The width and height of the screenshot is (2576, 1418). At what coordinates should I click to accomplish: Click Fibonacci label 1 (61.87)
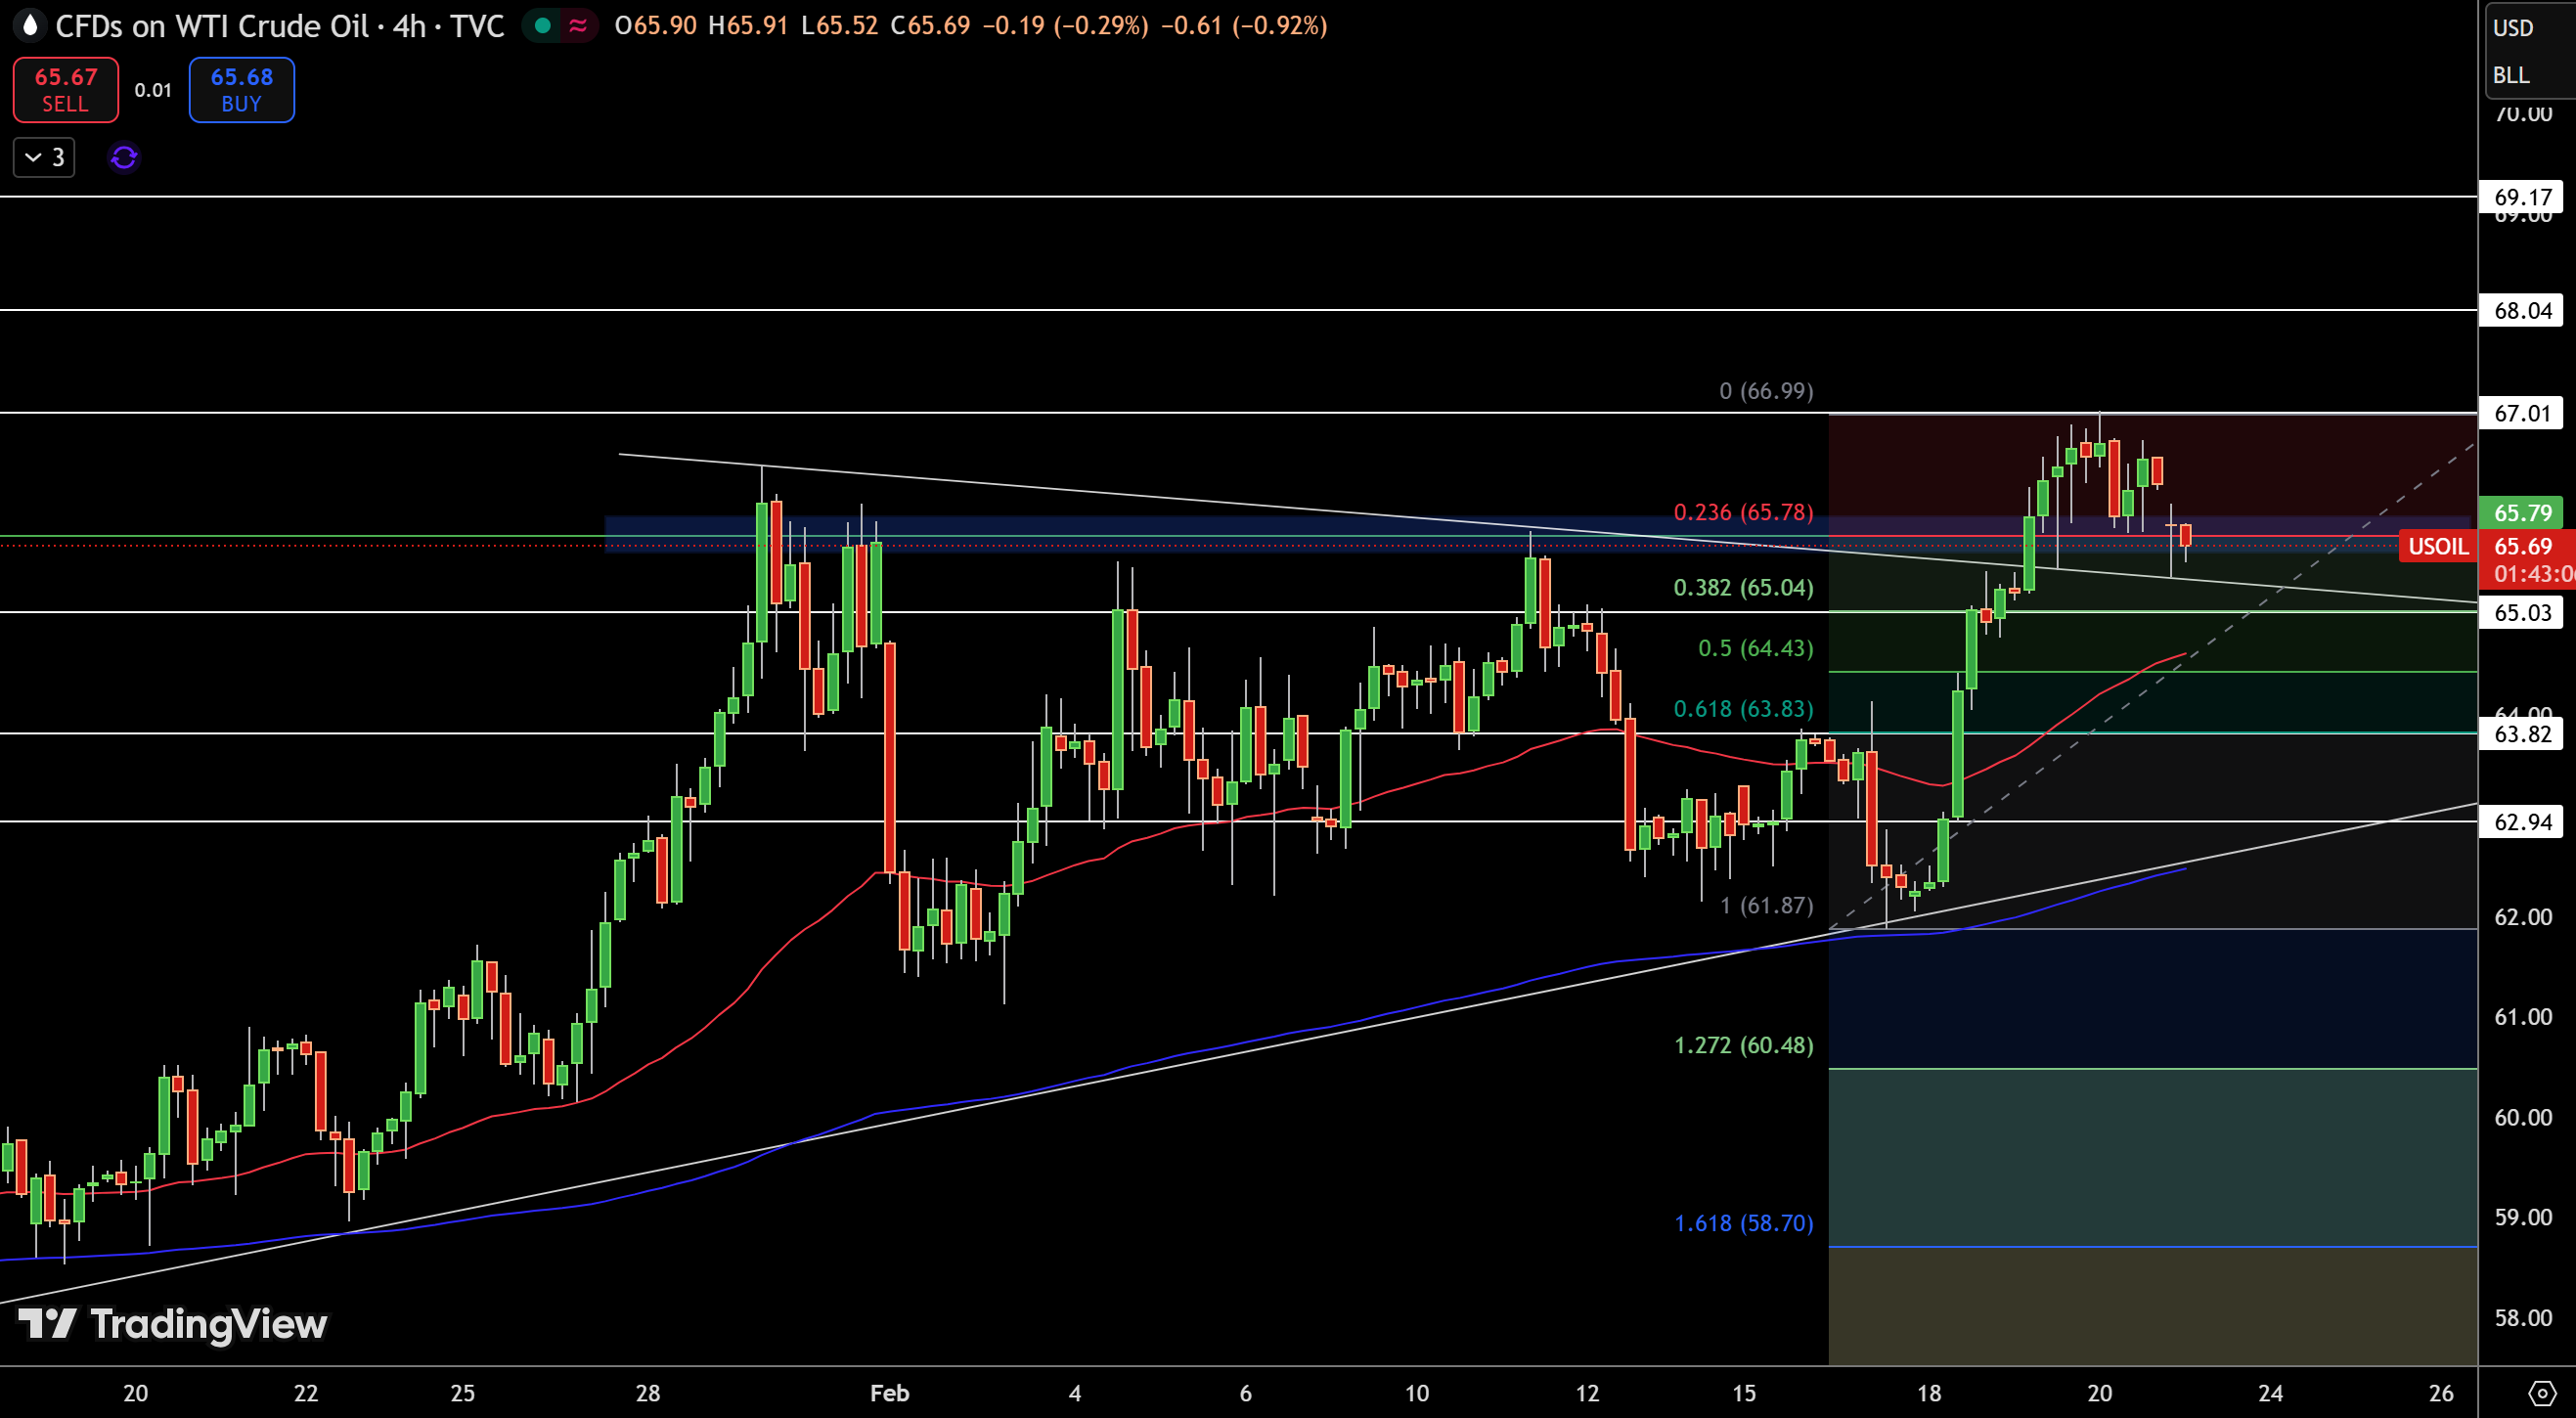[x=1766, y=906]
